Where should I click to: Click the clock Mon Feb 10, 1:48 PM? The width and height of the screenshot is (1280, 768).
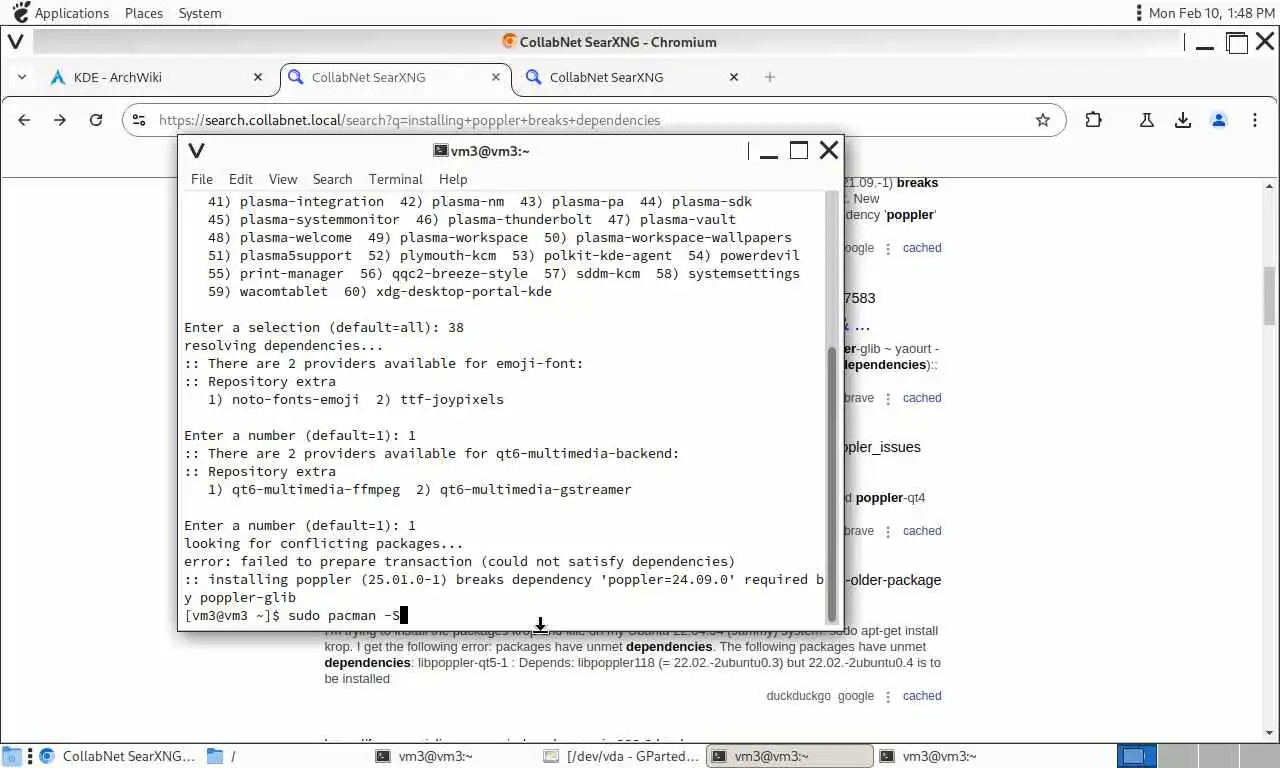[x=1212, y=13]
